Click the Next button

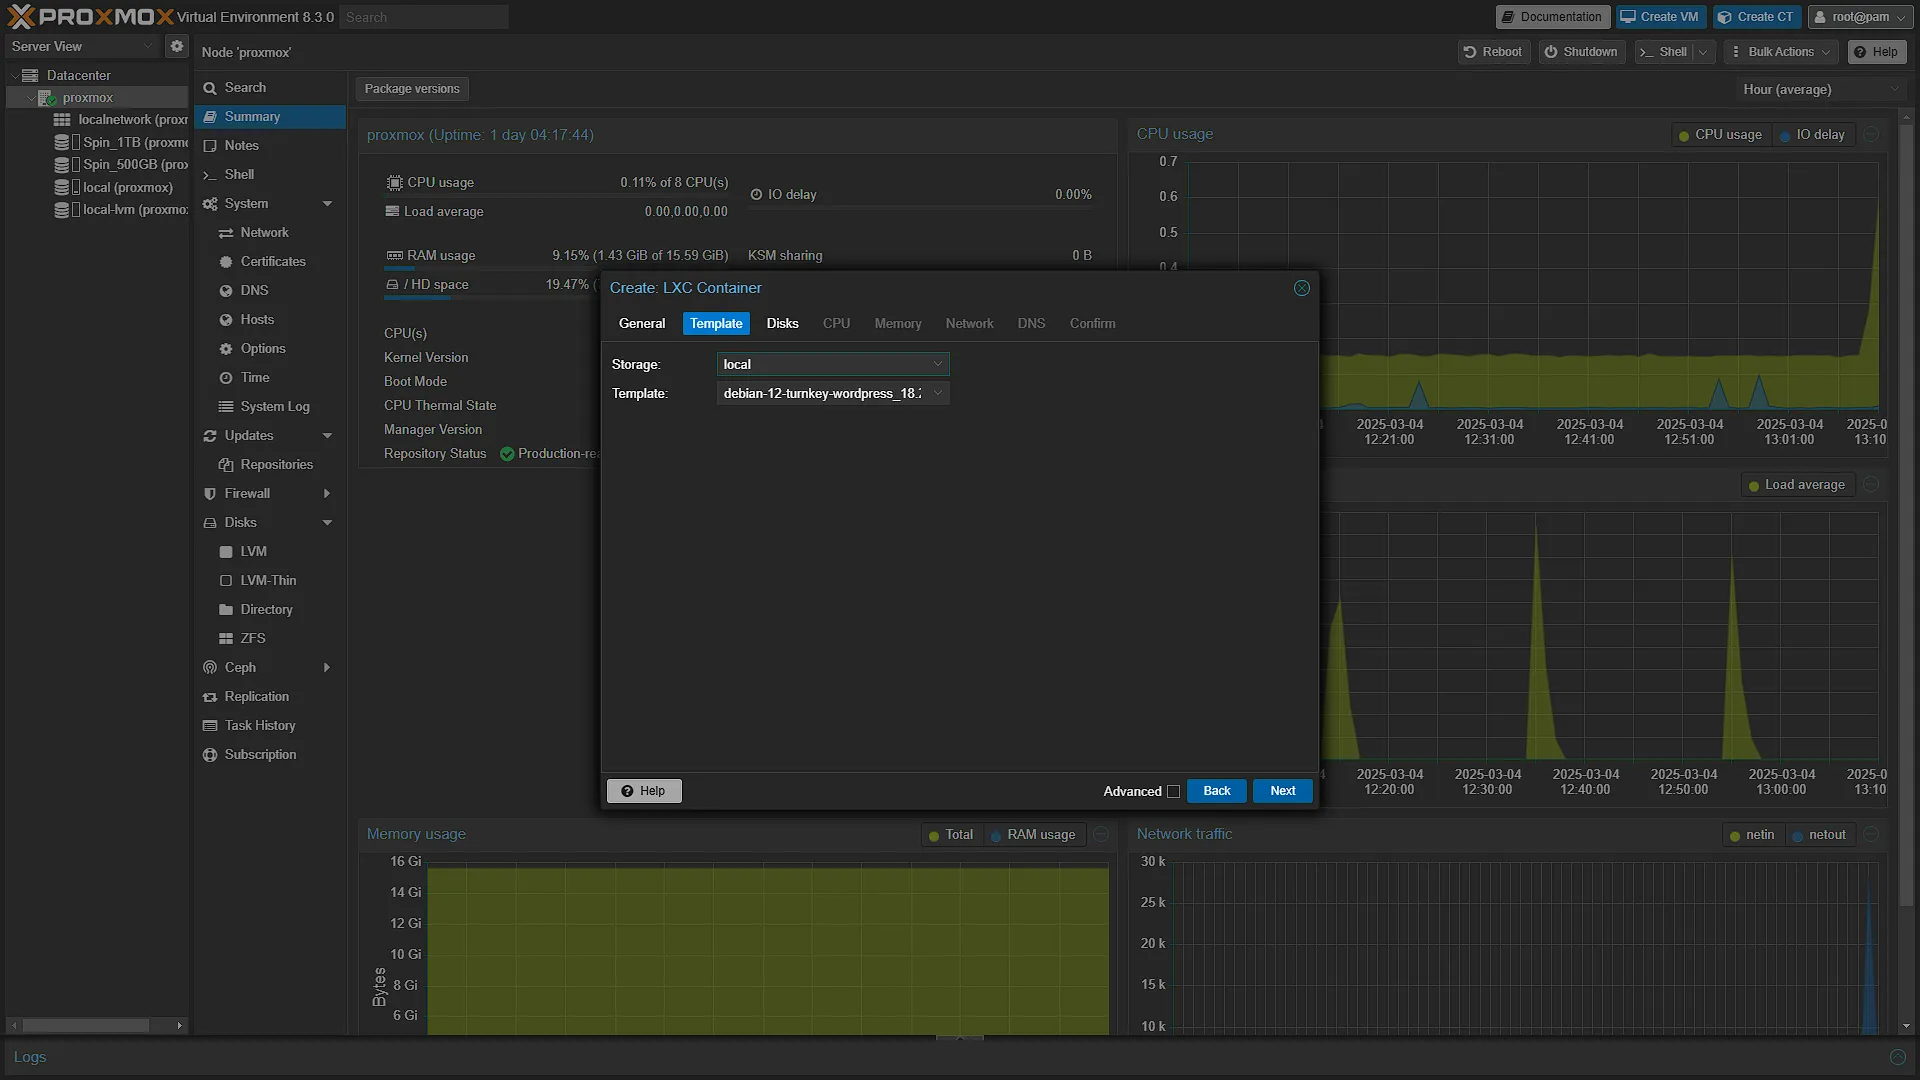(1283, 791)
